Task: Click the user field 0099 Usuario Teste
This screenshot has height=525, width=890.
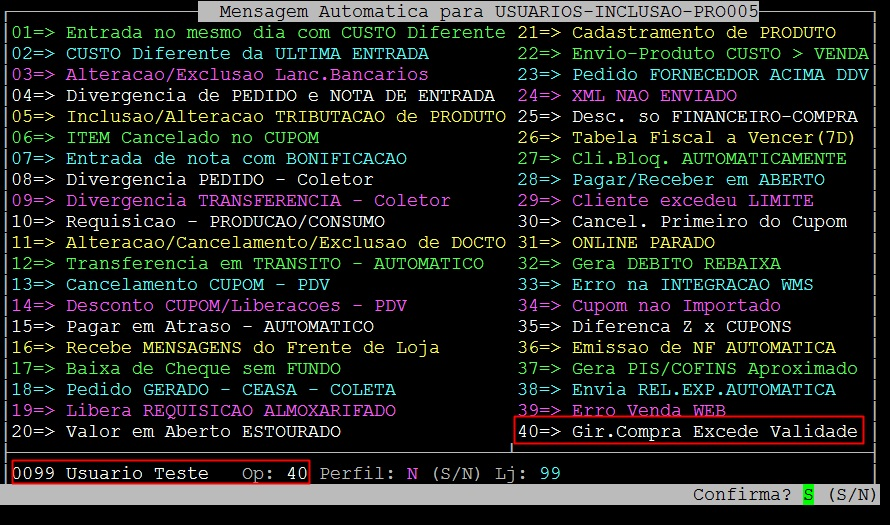Action: coord(110,473)
